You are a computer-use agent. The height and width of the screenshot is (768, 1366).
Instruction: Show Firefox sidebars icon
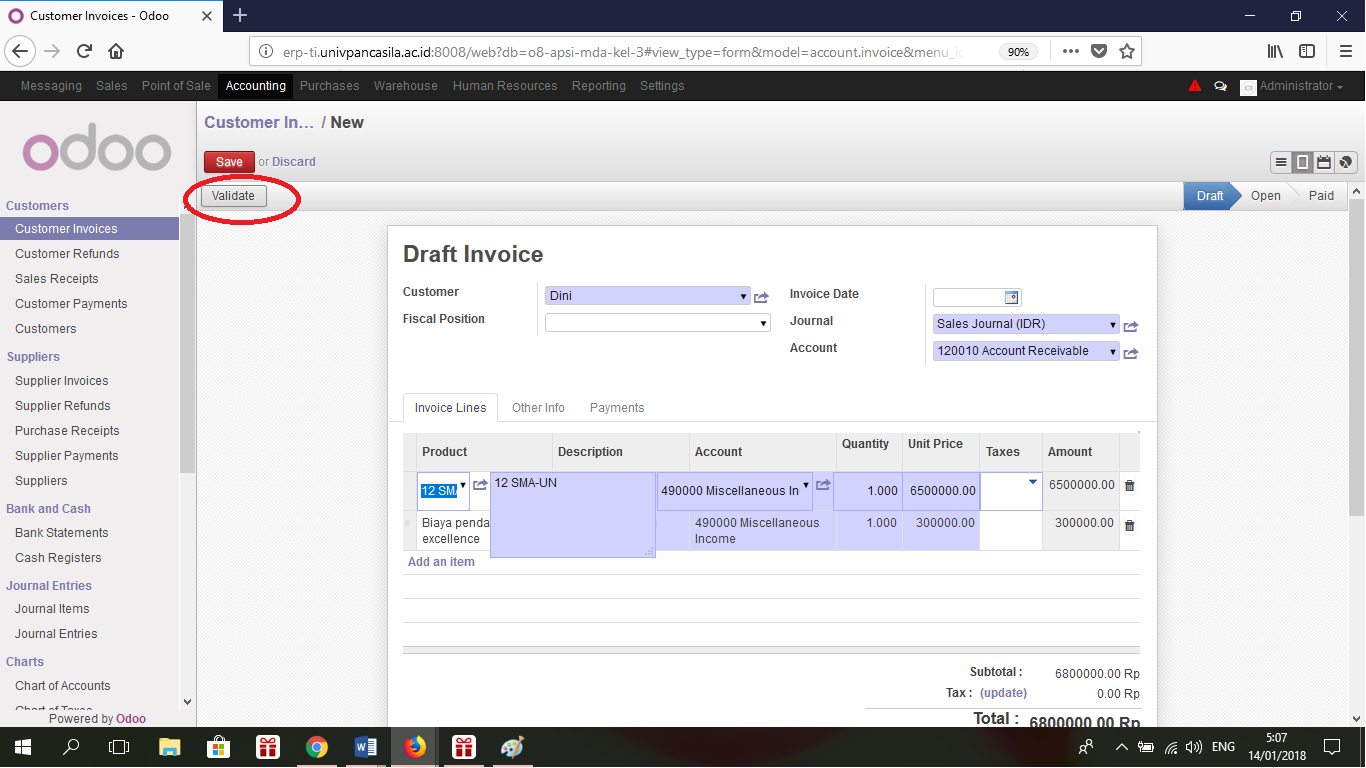point(1307,51)
